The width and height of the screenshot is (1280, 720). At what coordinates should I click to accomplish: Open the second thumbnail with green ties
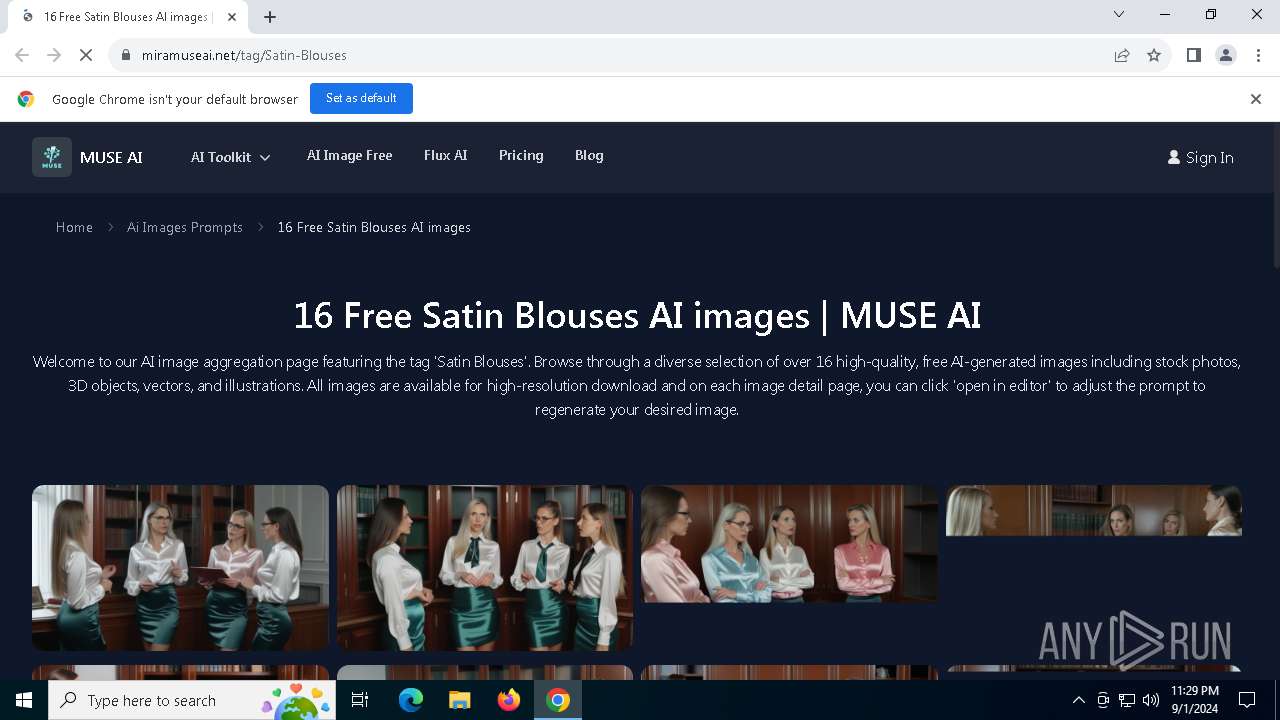point(485,568)
